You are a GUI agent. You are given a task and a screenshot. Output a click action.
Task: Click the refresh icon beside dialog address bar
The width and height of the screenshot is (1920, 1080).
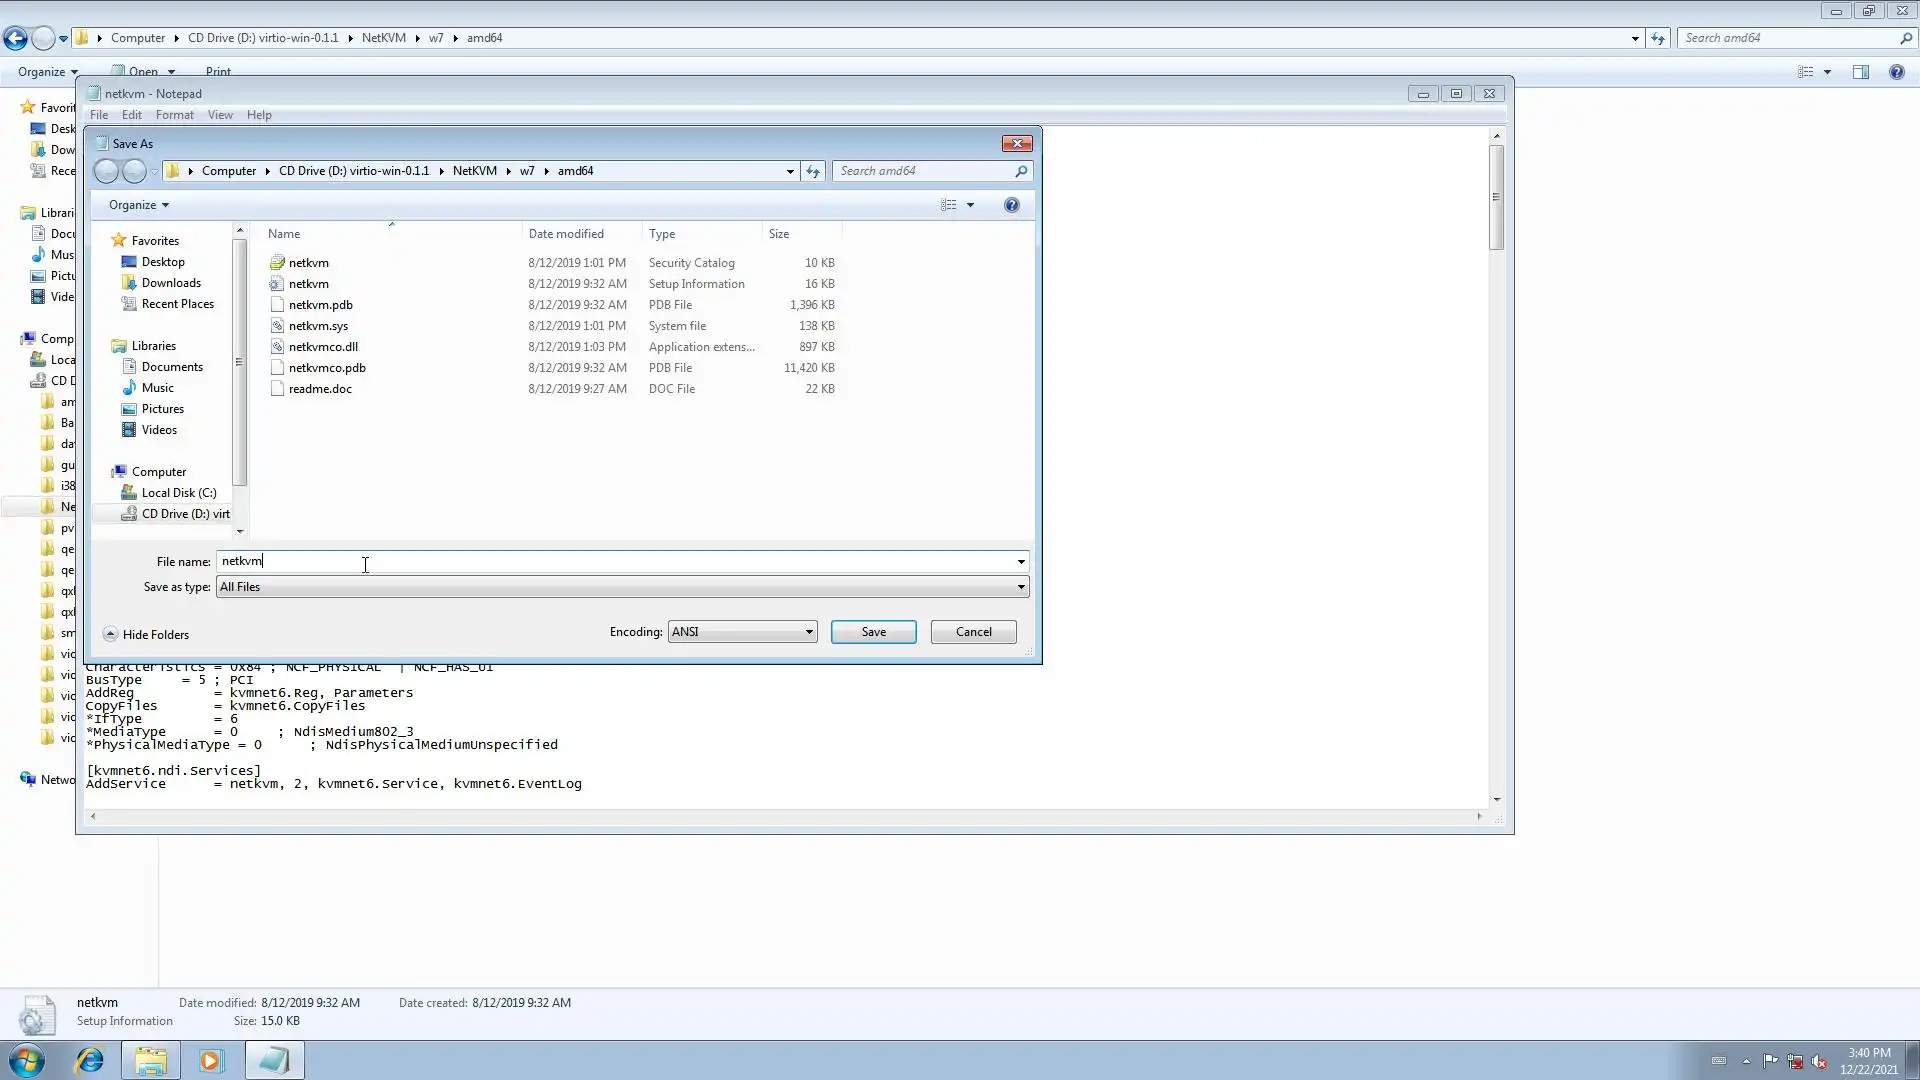(813, 171)
